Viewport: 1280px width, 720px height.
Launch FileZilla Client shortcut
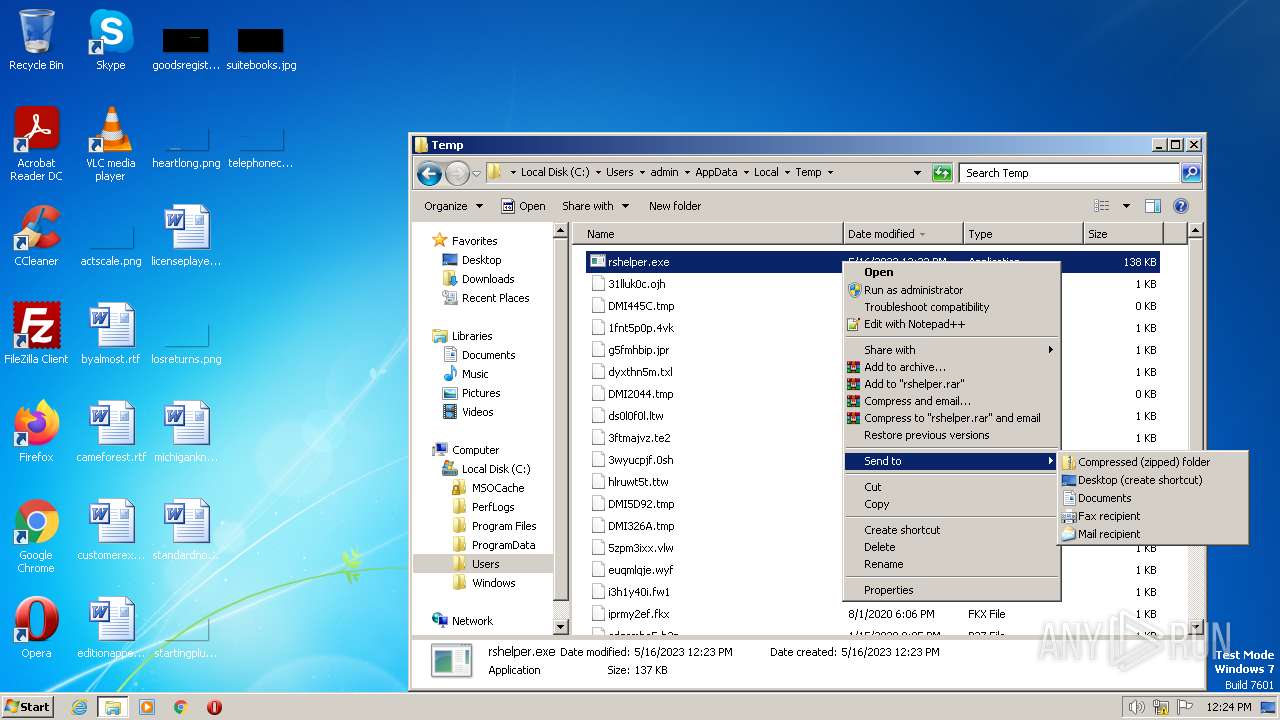click(36, 333)
